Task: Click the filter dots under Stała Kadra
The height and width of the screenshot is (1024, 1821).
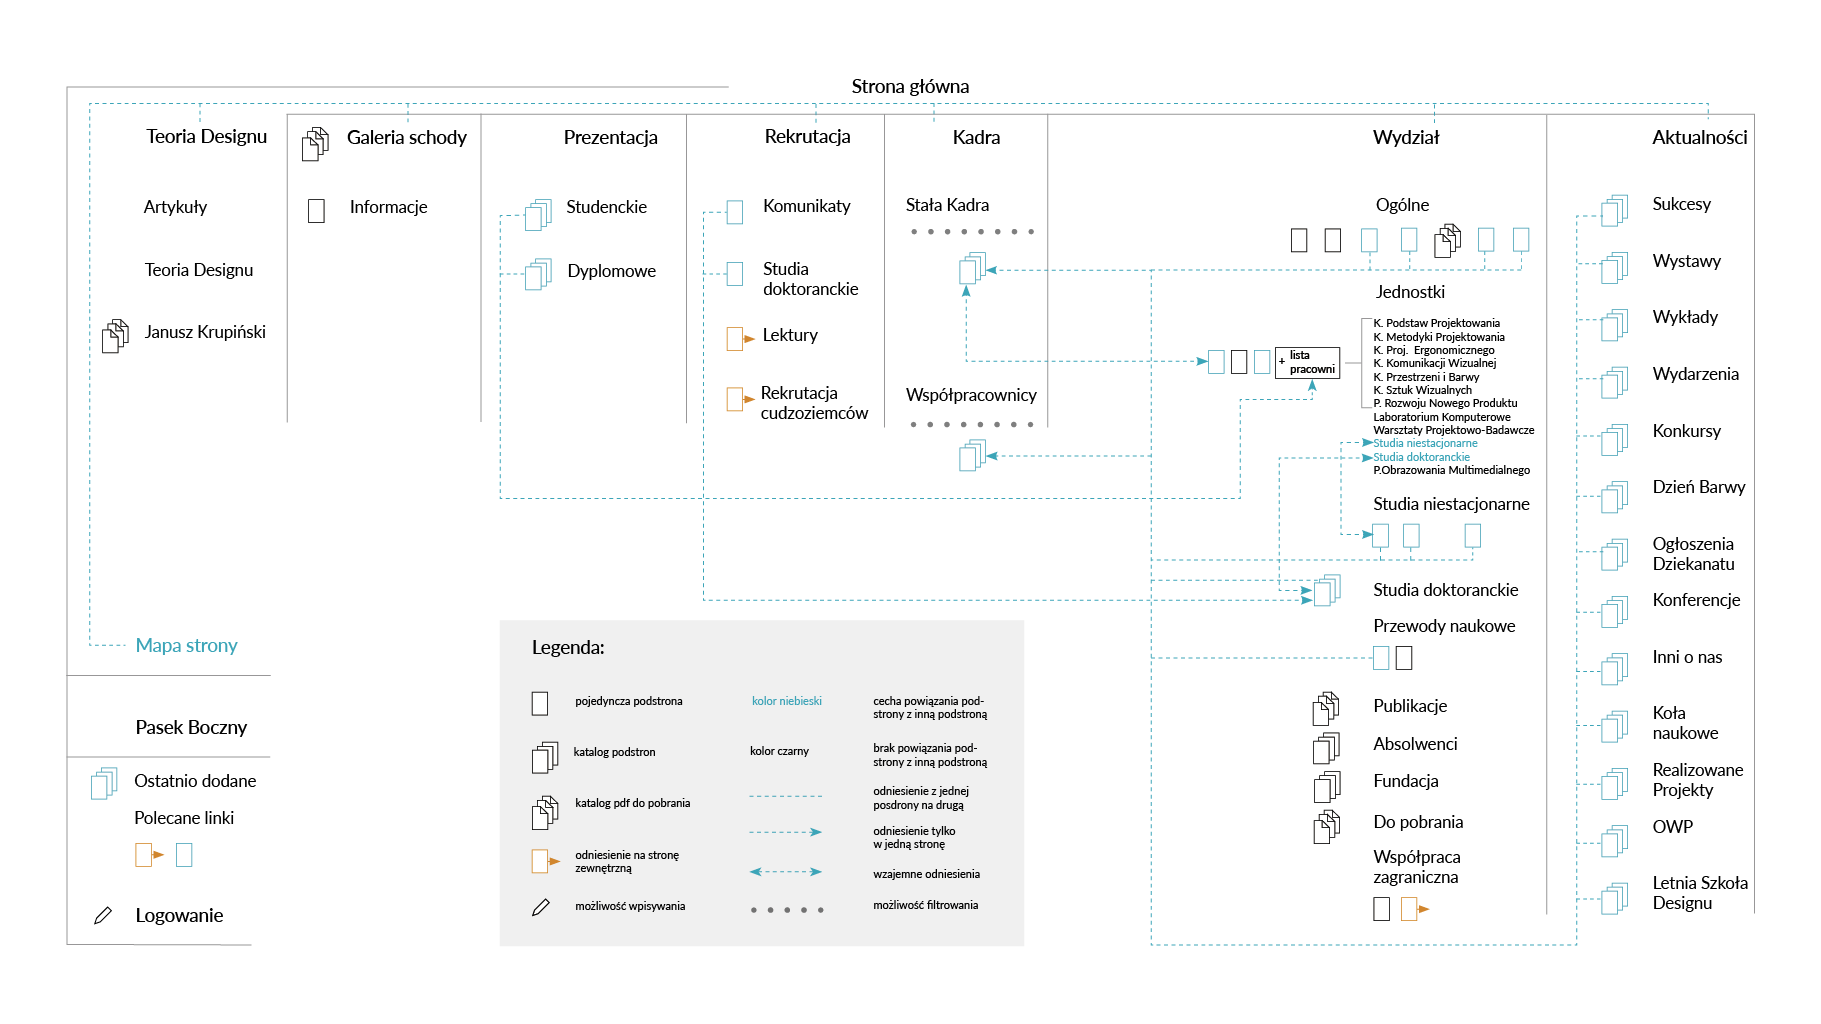Action: tap(972, 232)
